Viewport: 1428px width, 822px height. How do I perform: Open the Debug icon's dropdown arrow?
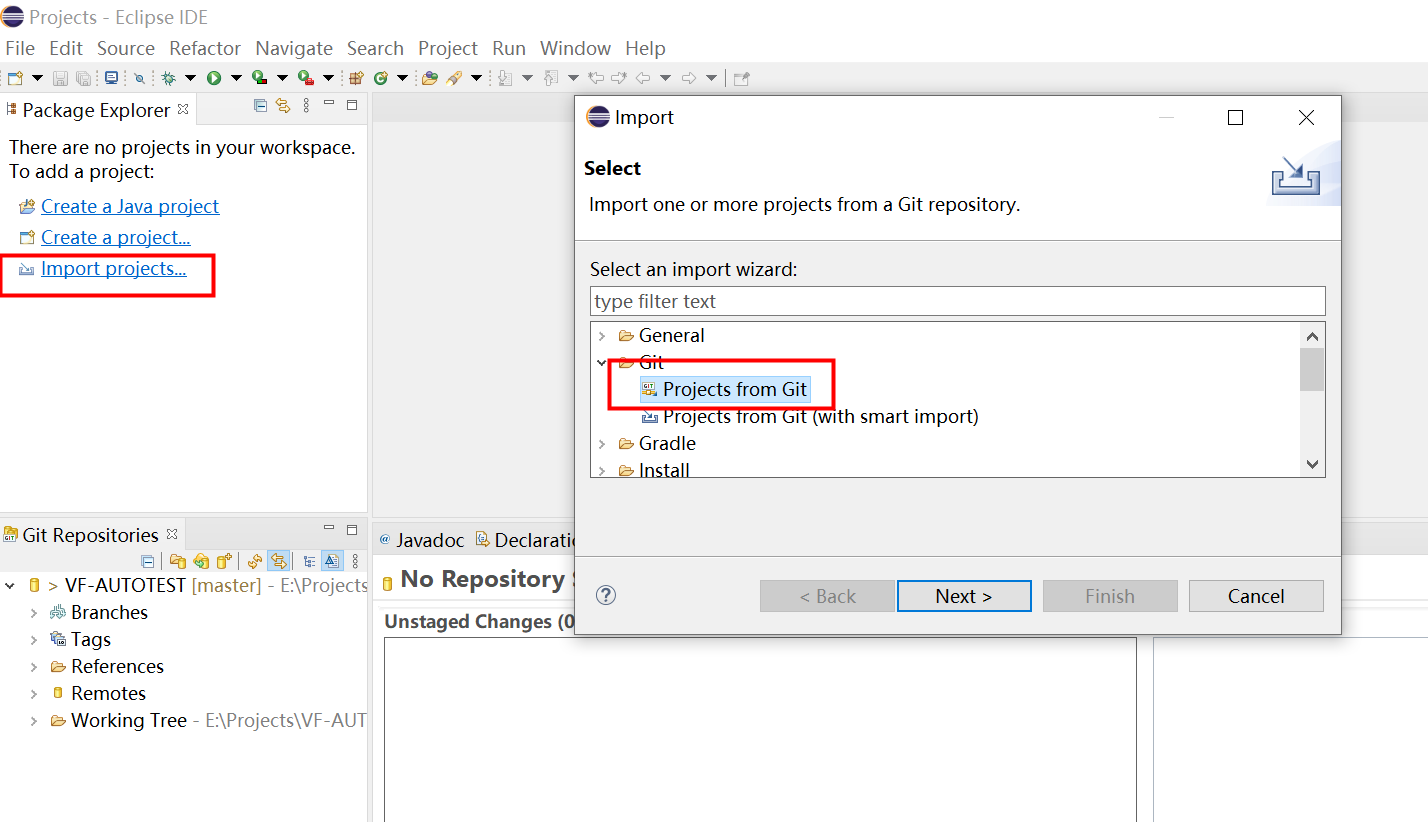point(190,78)
